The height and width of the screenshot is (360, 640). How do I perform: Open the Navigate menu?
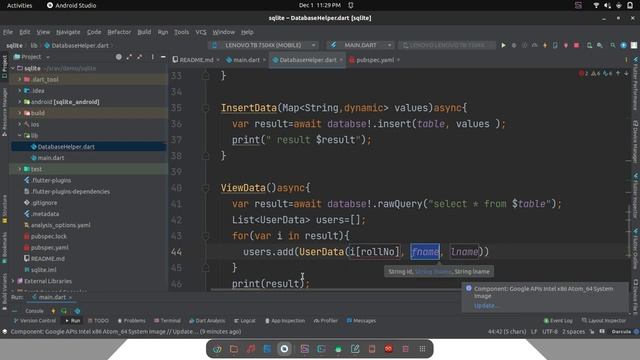point(68,32)
